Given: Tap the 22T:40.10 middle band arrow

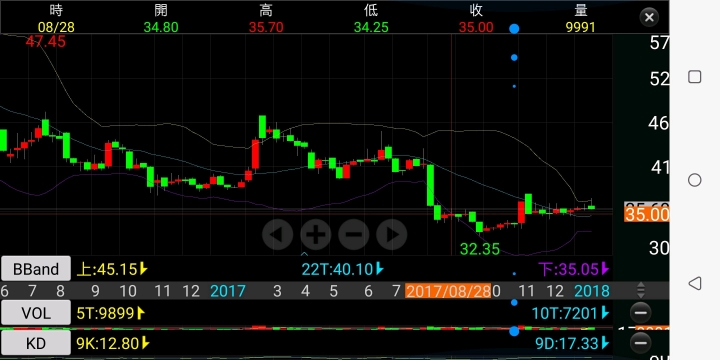Looking at the screenshot, I should click(380, 269).
